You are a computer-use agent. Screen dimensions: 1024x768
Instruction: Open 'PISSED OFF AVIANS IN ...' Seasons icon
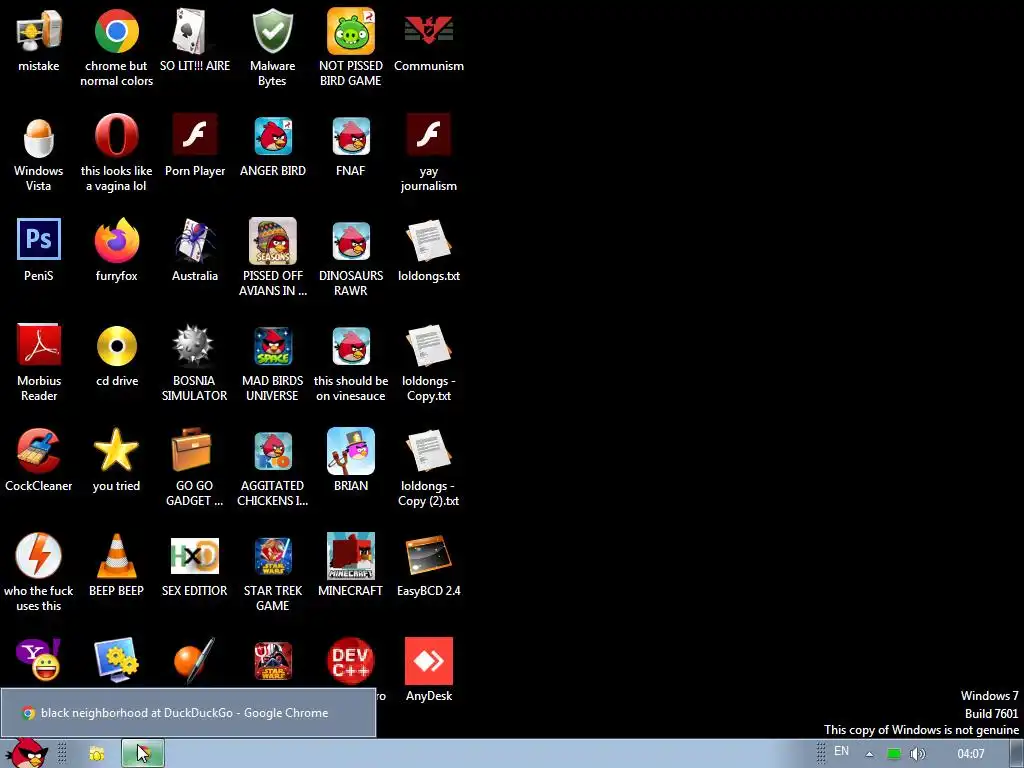pyautogui.click(x=272, y=241)
